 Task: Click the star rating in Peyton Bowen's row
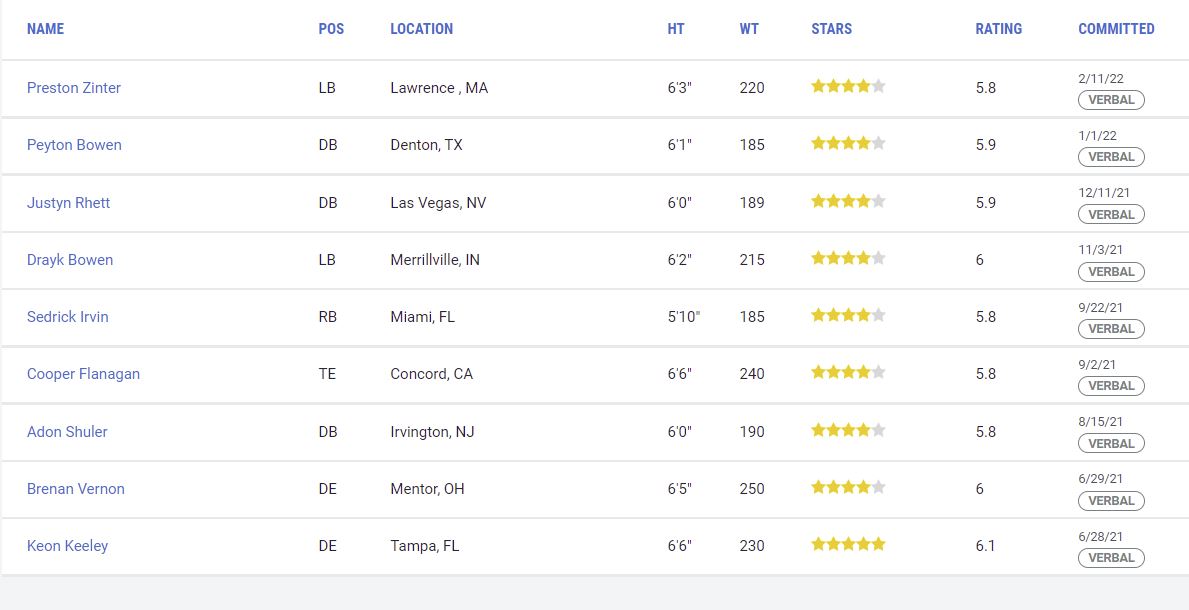click(849, 143)
